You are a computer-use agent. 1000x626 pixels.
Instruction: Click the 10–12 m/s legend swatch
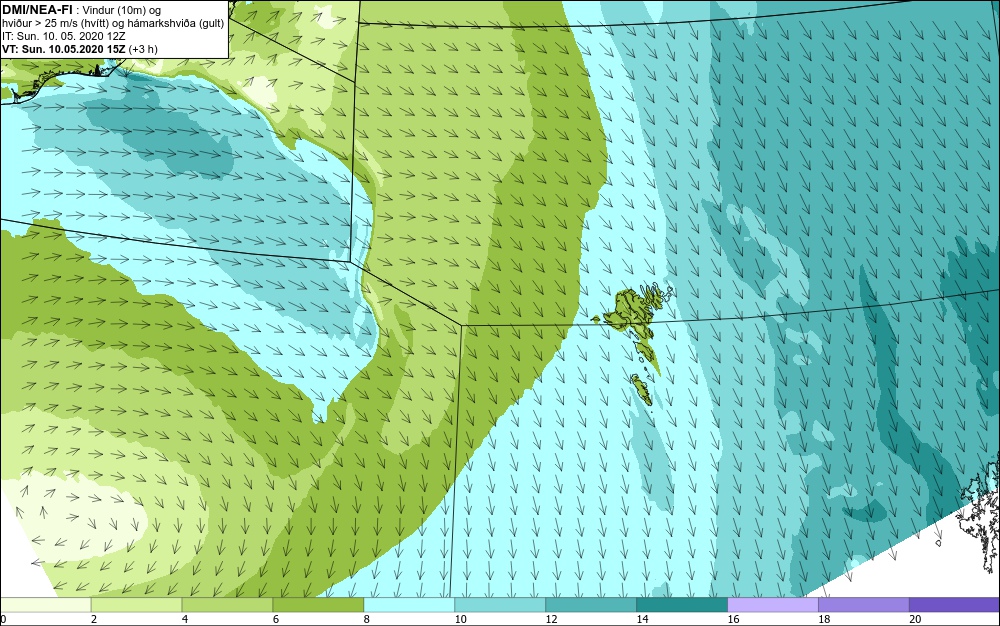(500, 605)
